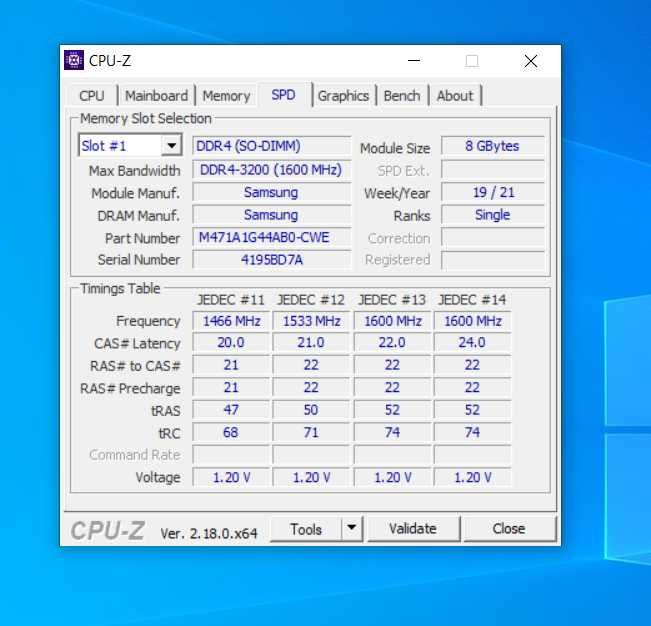Click the tRC value 68

pyautogui.click(x=231, y=433)
